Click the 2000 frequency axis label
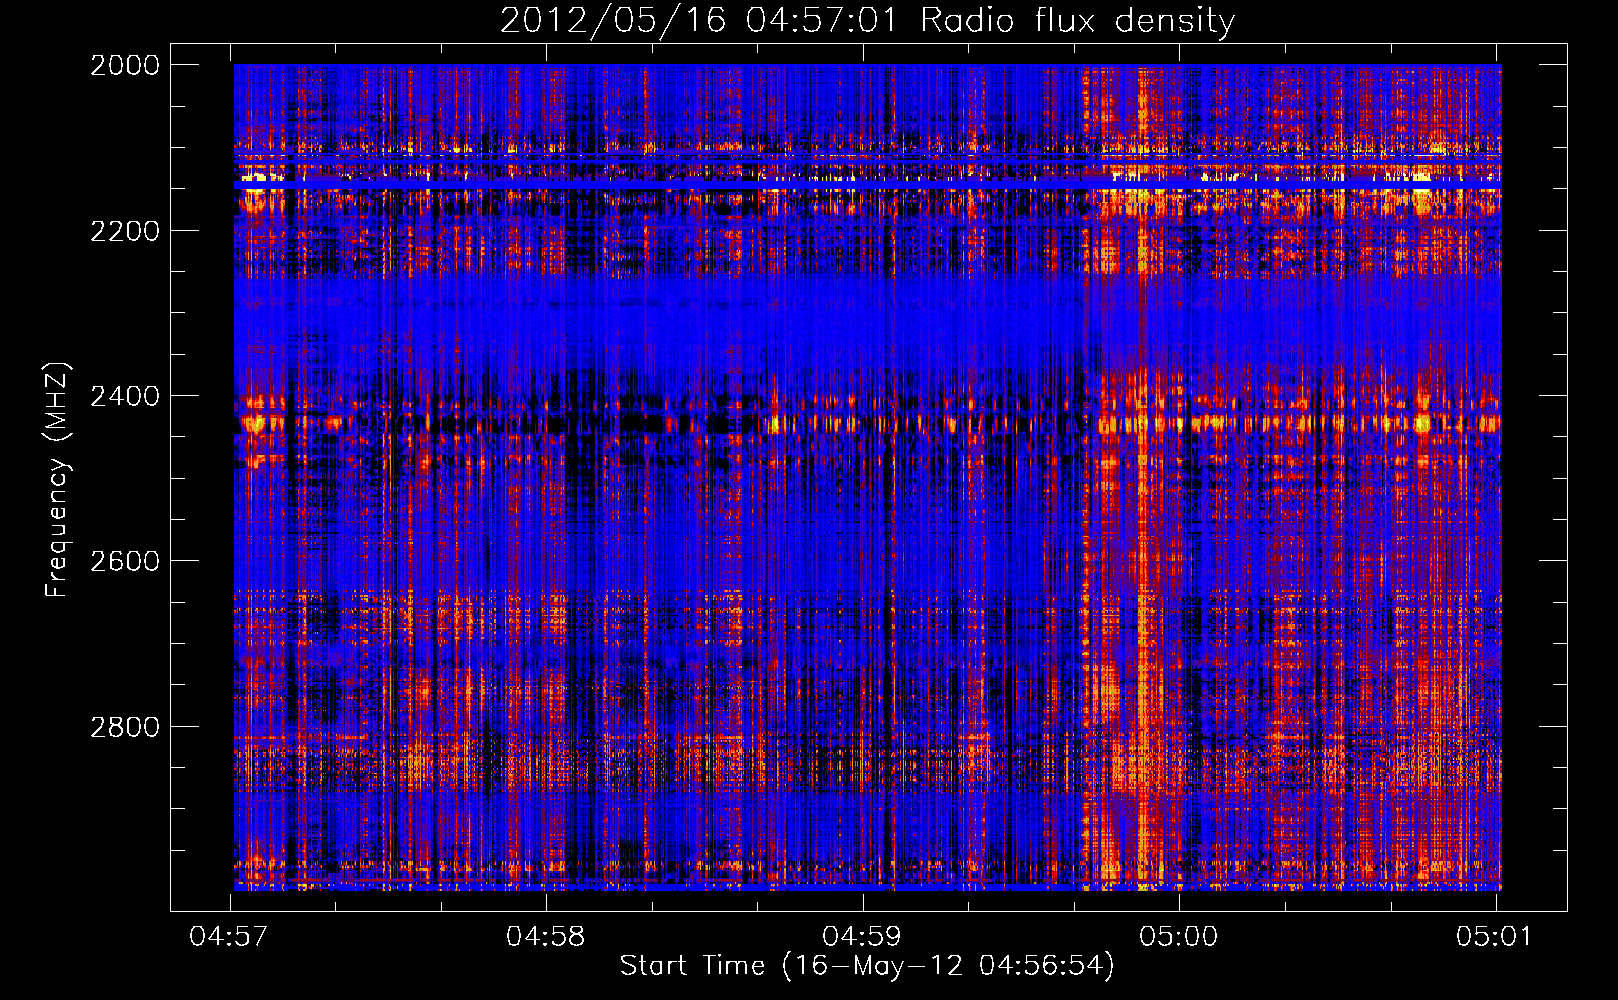The height and width of the screenshot is (1000, 1618). tap(125, 65)
